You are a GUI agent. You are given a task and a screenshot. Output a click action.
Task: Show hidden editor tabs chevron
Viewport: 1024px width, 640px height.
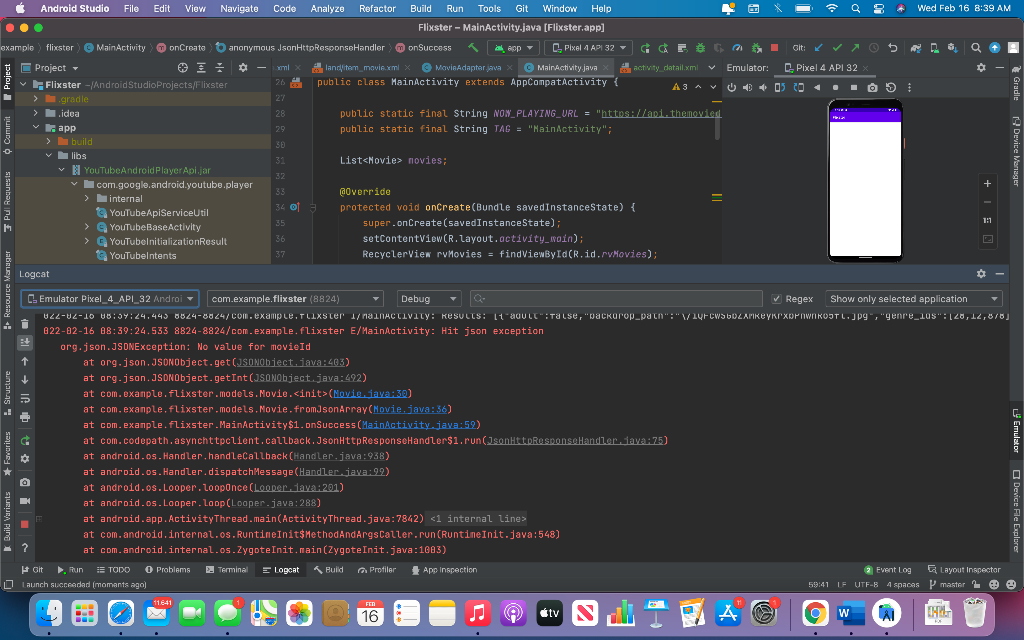coord(712,67)
